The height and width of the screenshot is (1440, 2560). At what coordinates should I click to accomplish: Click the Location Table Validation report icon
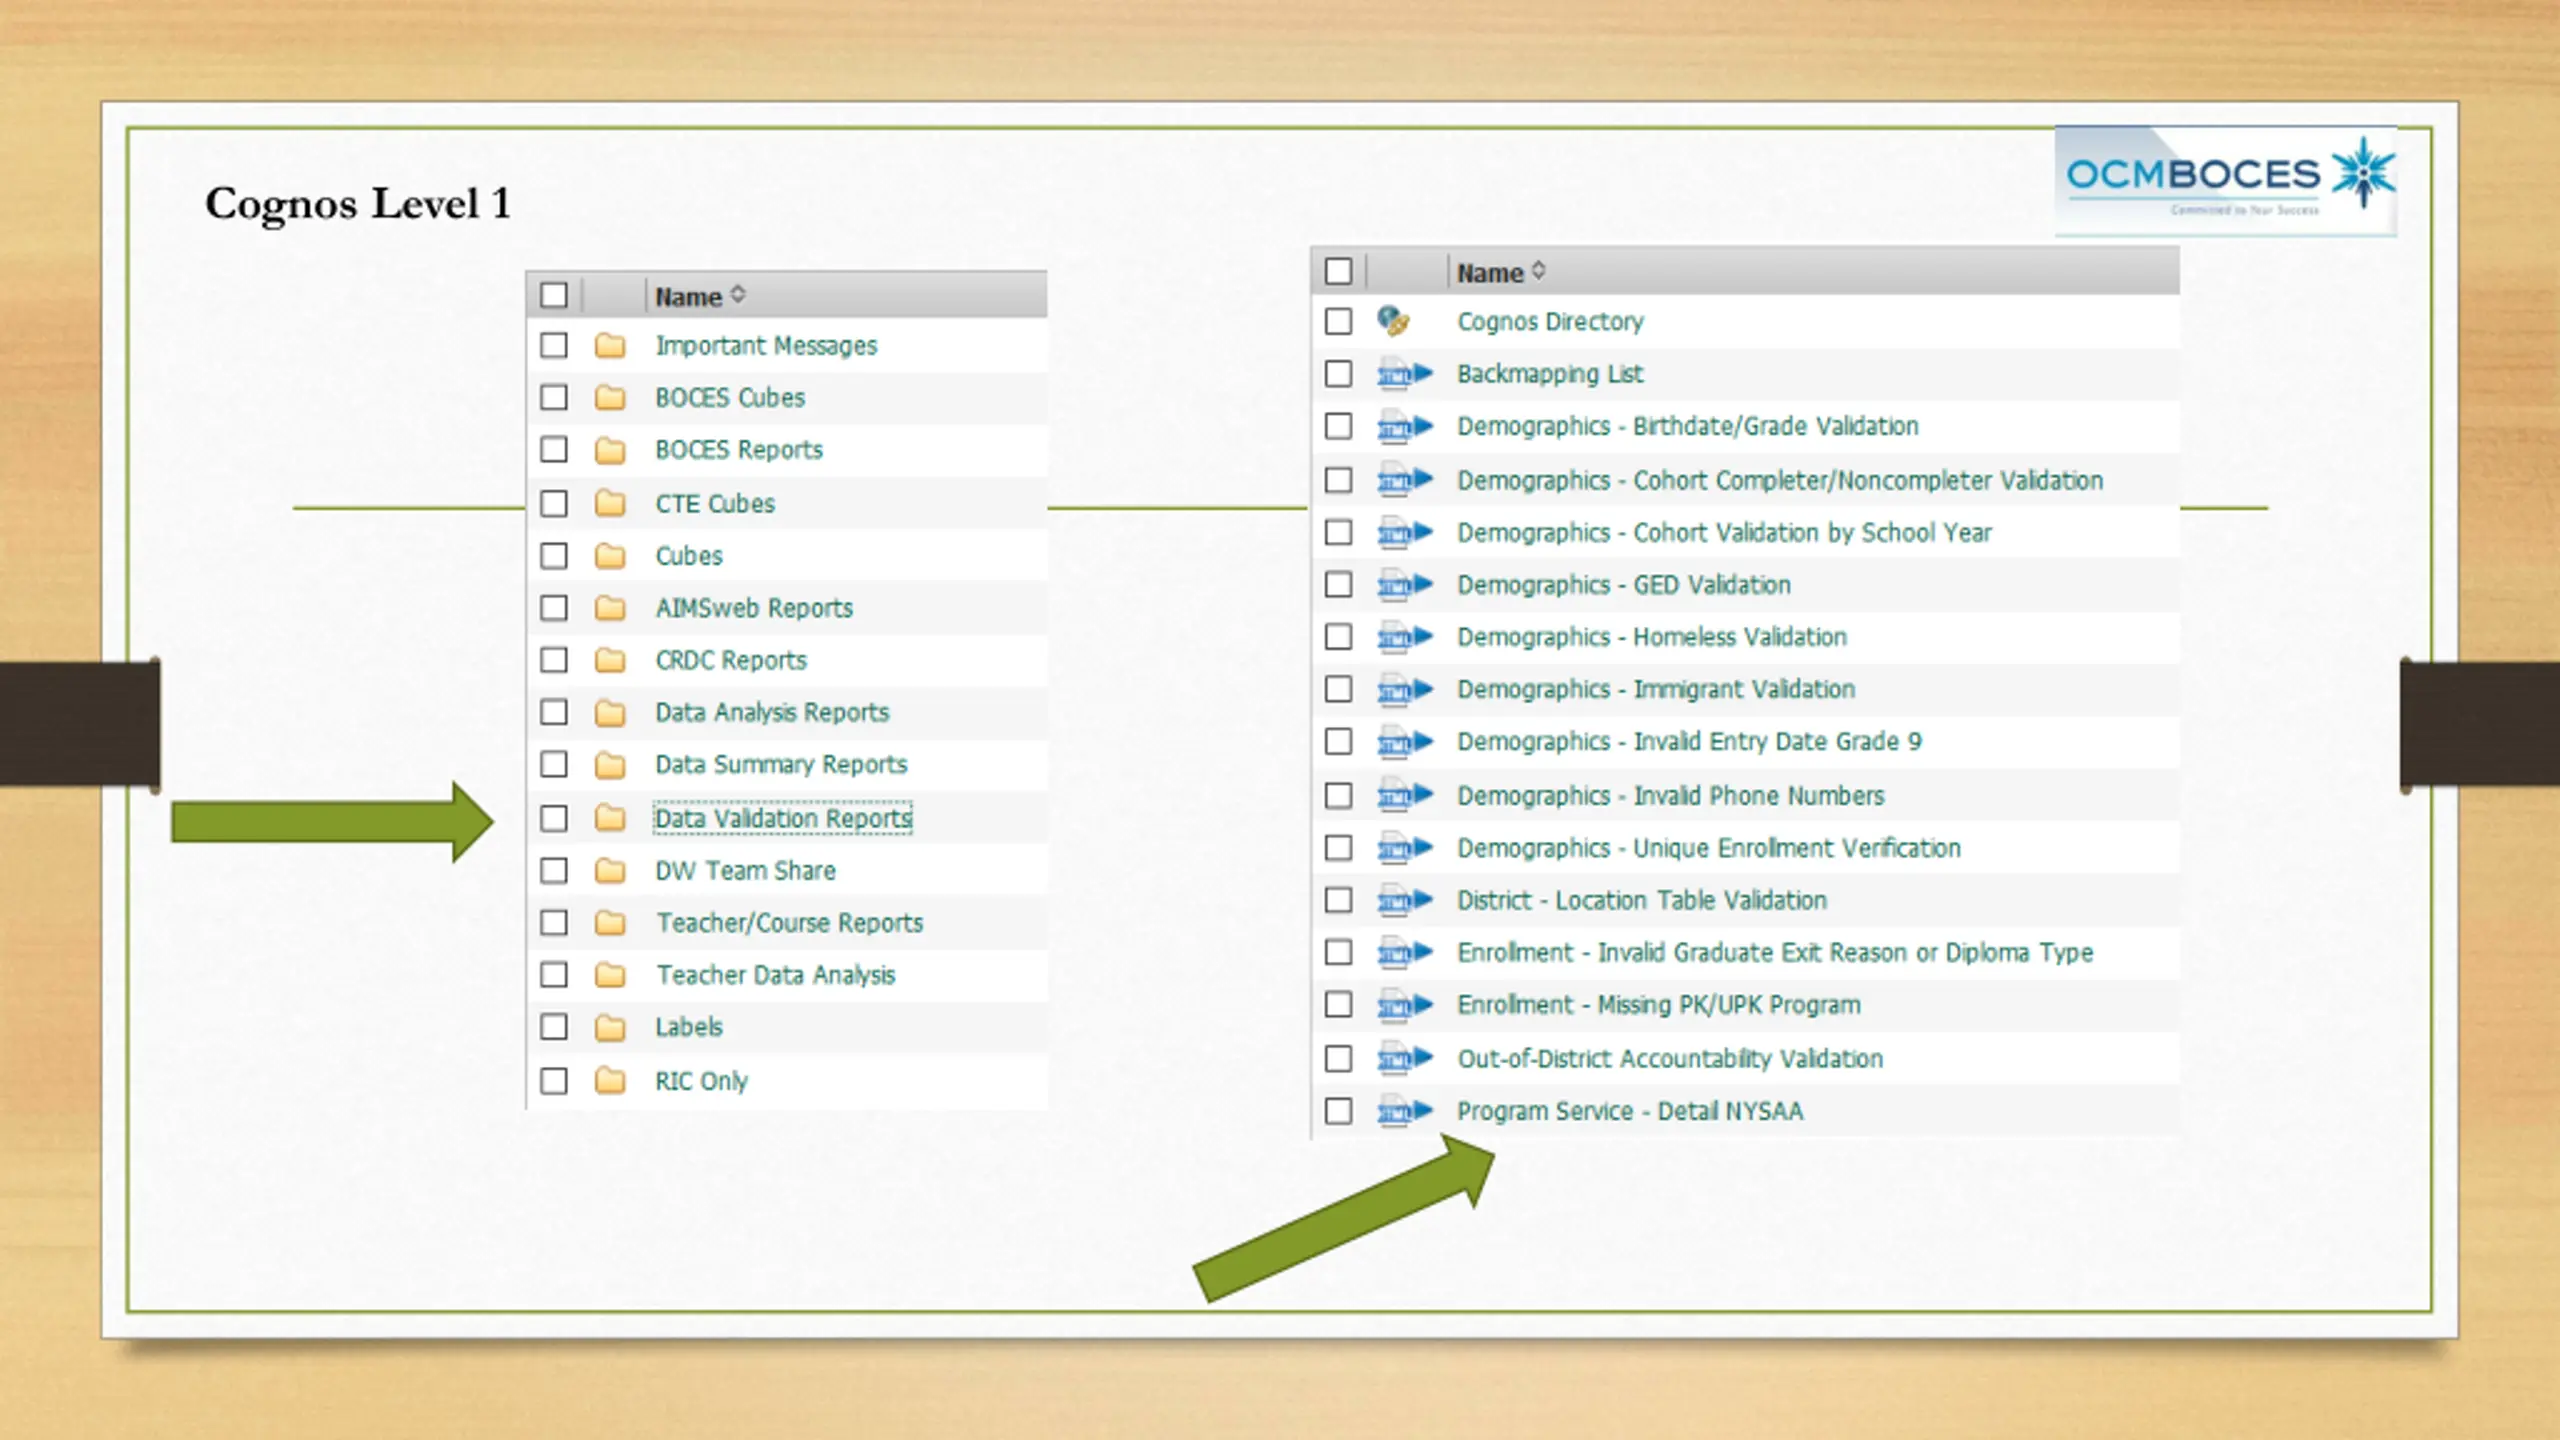1404,900
